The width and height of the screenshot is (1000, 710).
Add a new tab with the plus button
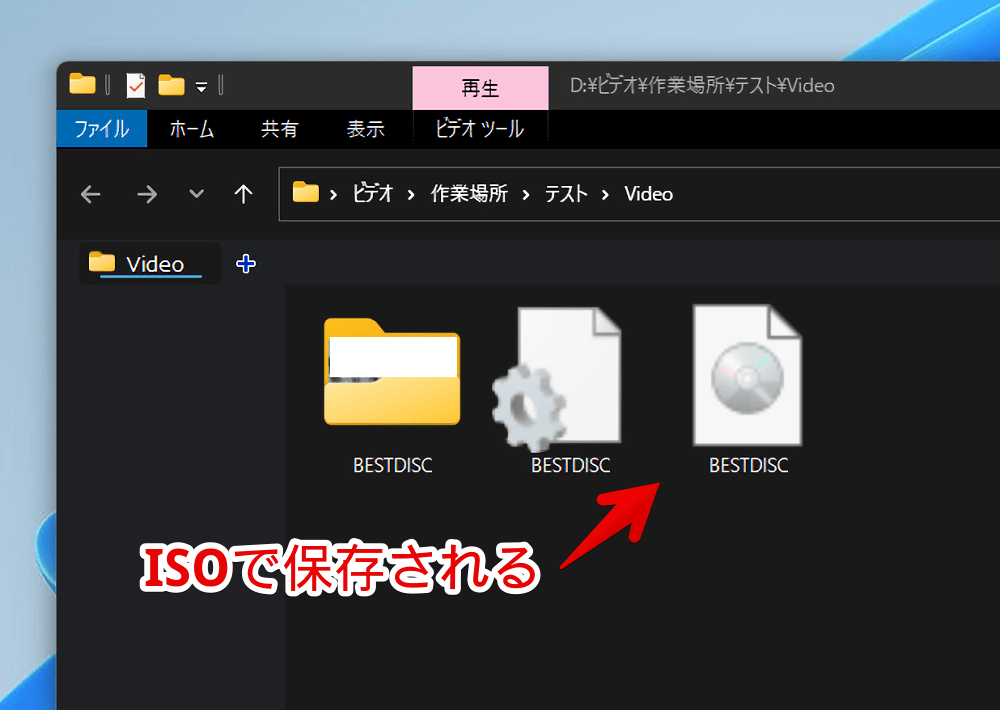pyautogui.click(x=246, y=263)
